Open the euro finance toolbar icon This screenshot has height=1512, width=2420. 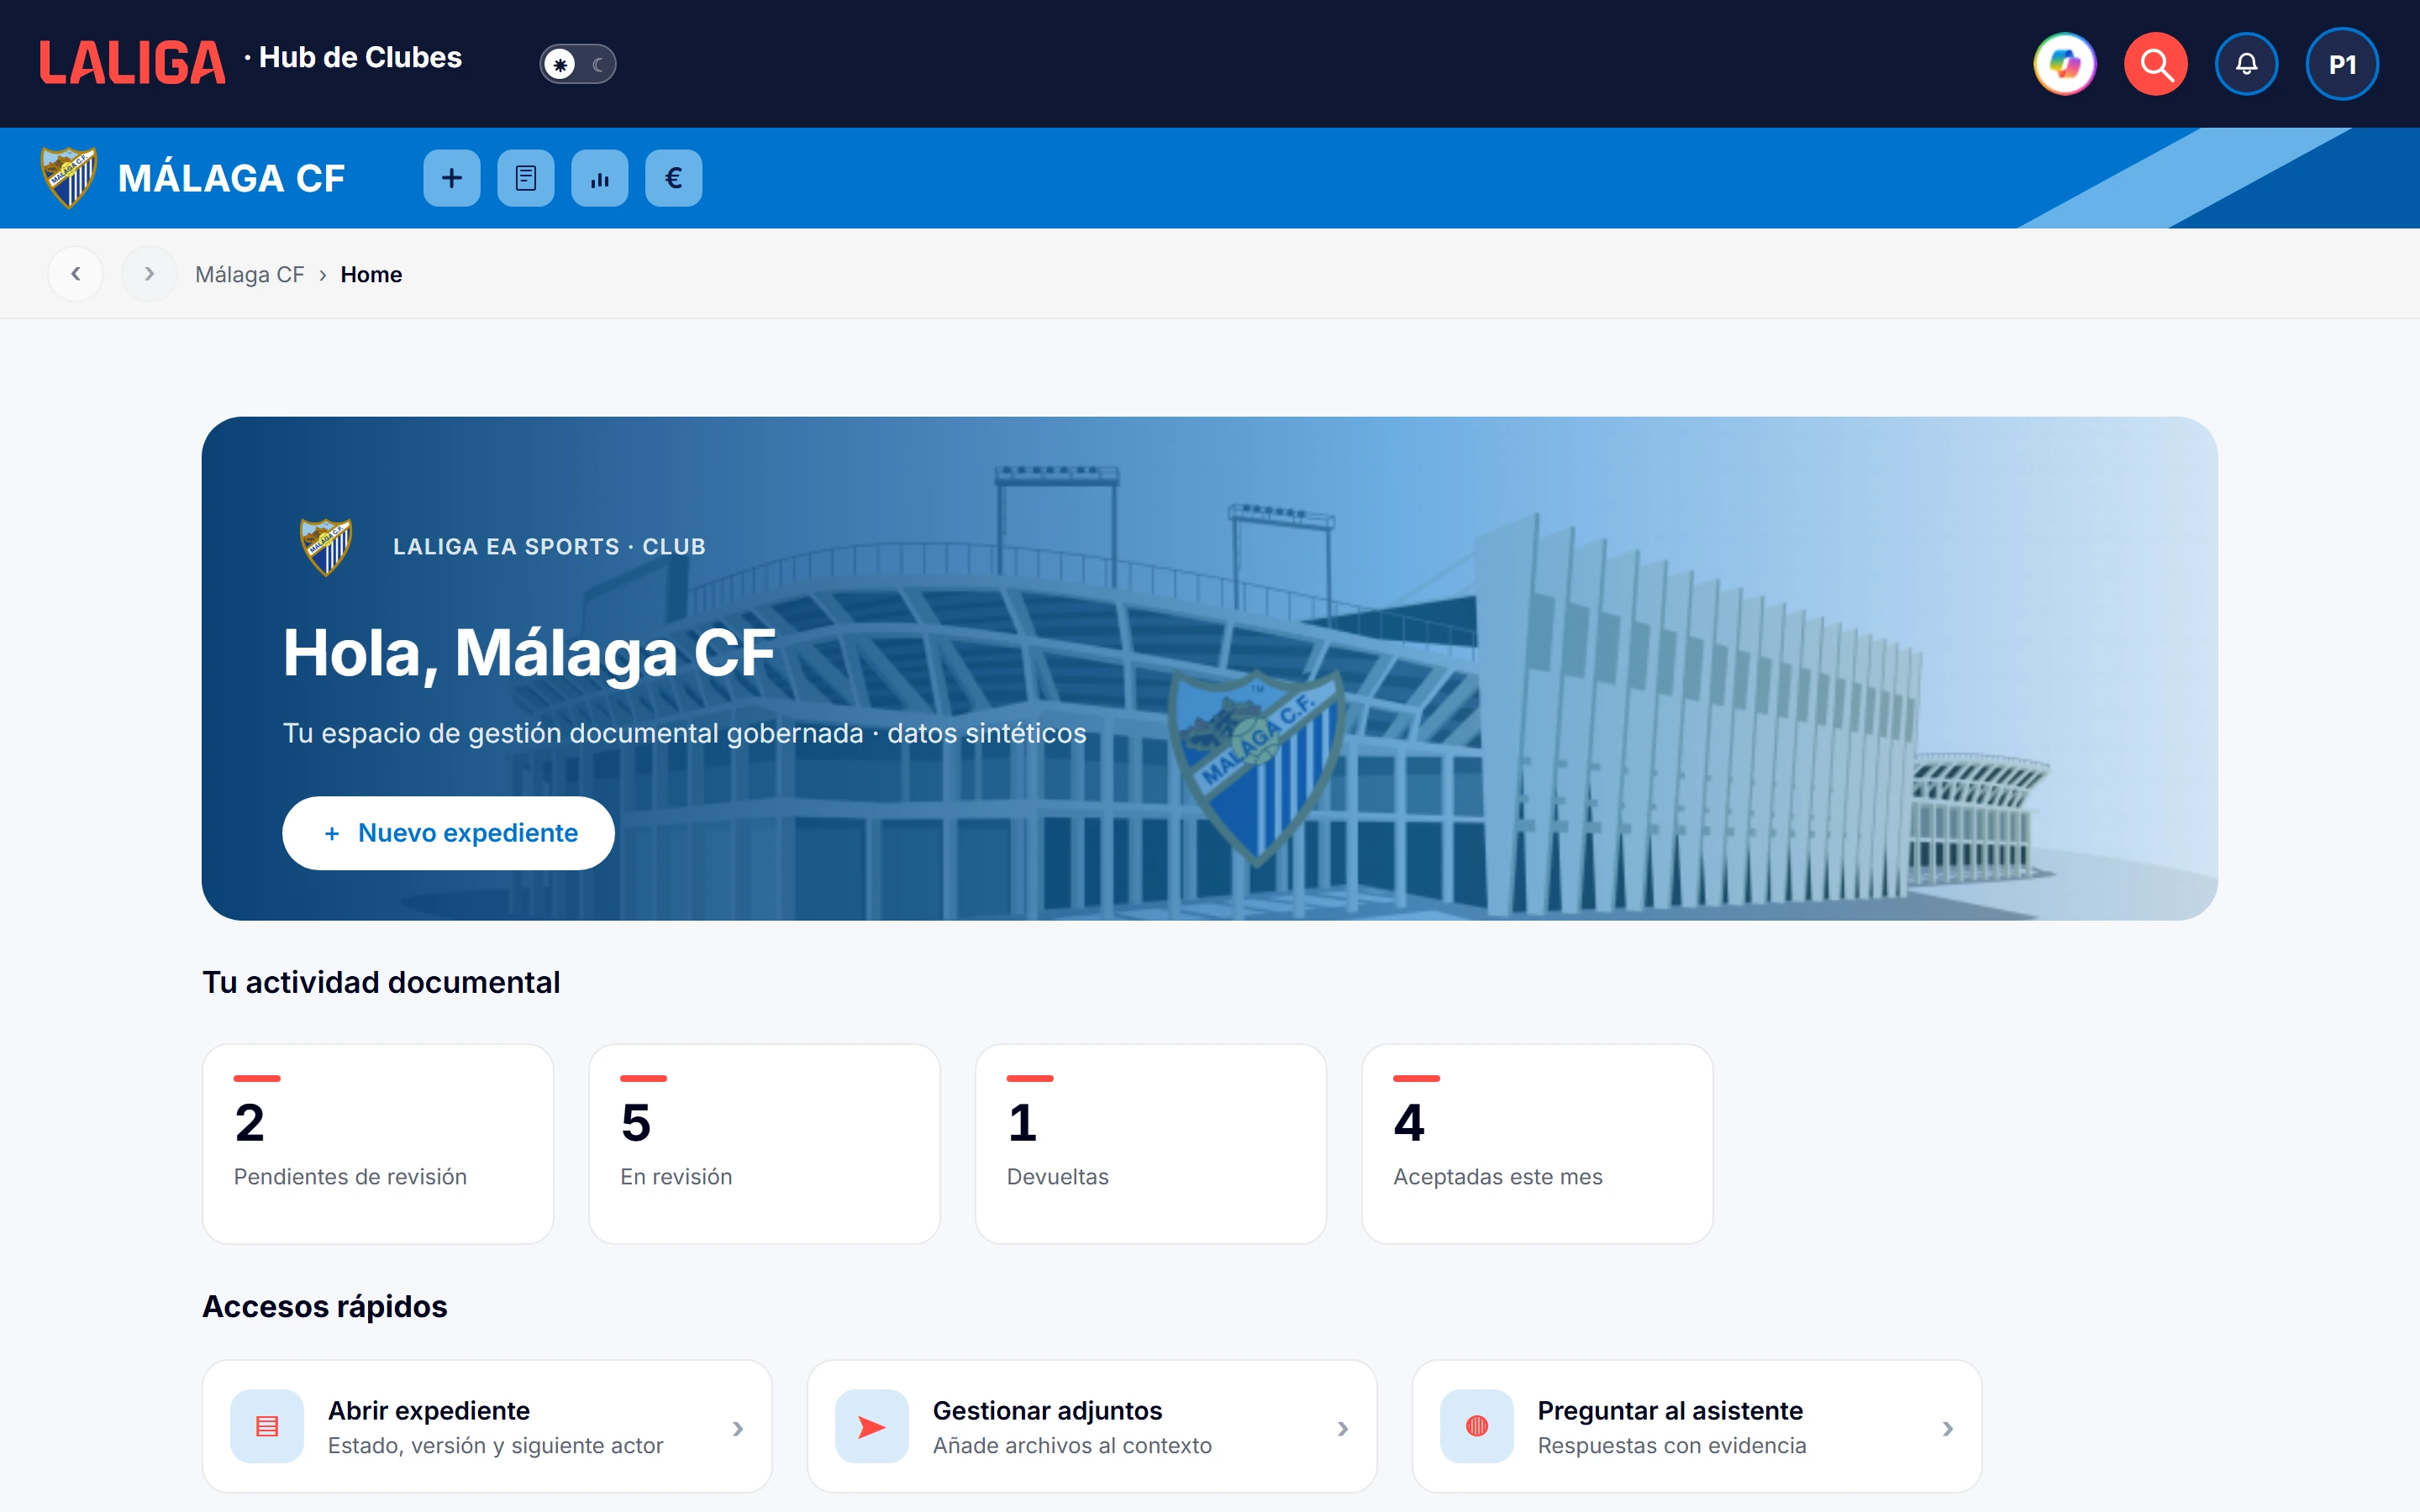(674, 178)
